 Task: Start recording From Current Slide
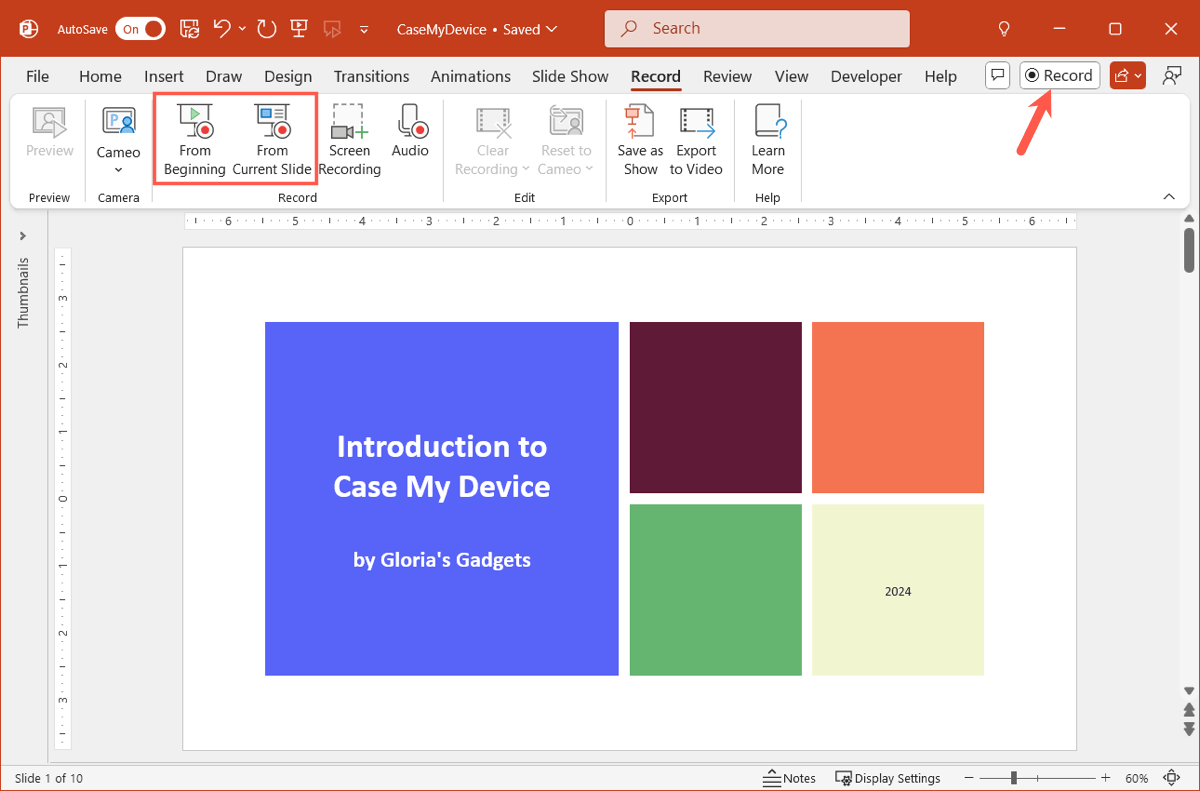point(272,139)
